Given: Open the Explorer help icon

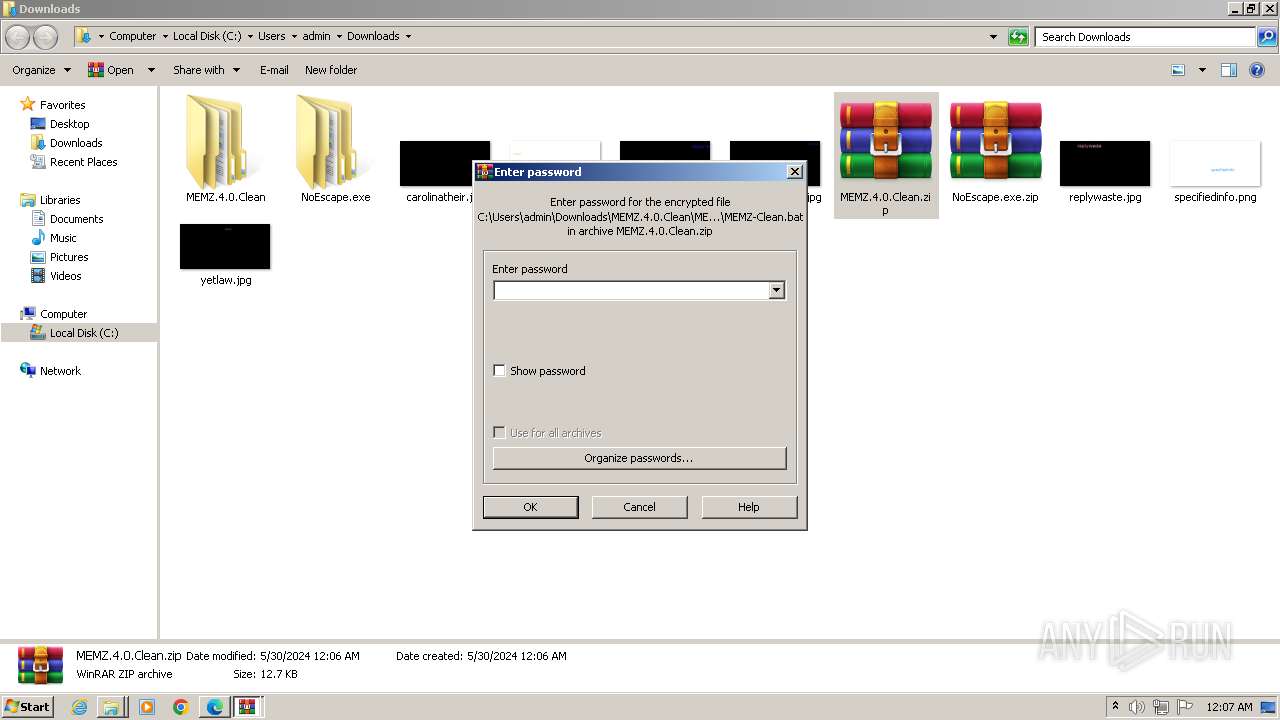Looking at the screenshot, I should tap(1257, 70).
